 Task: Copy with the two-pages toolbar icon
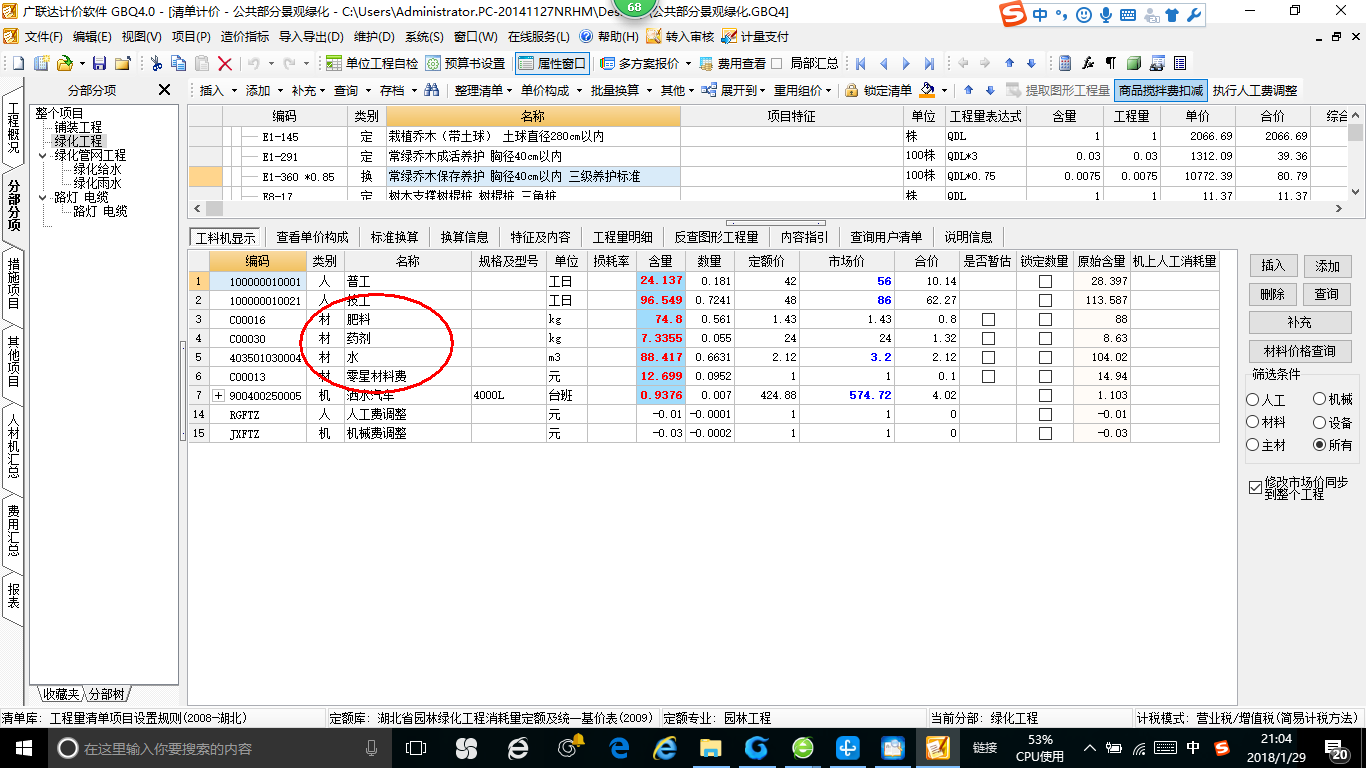179,63
